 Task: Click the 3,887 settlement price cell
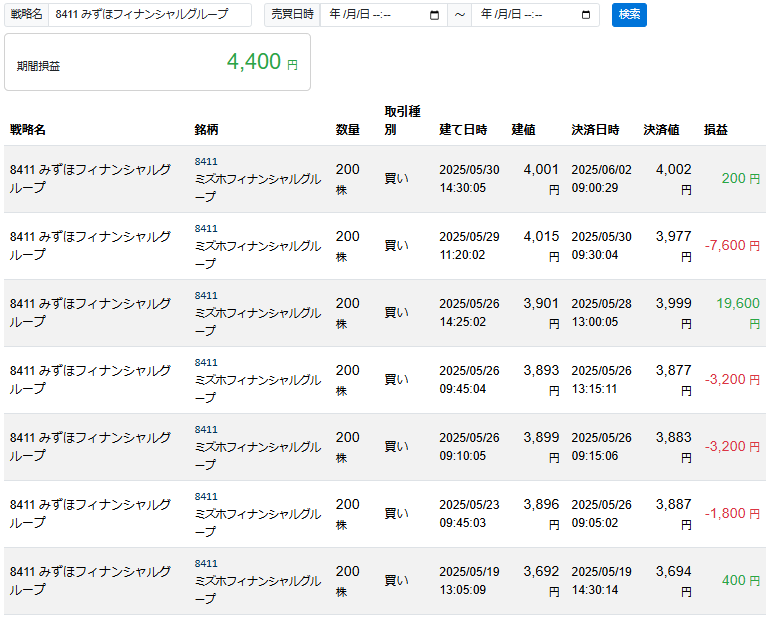click(673, 514)
